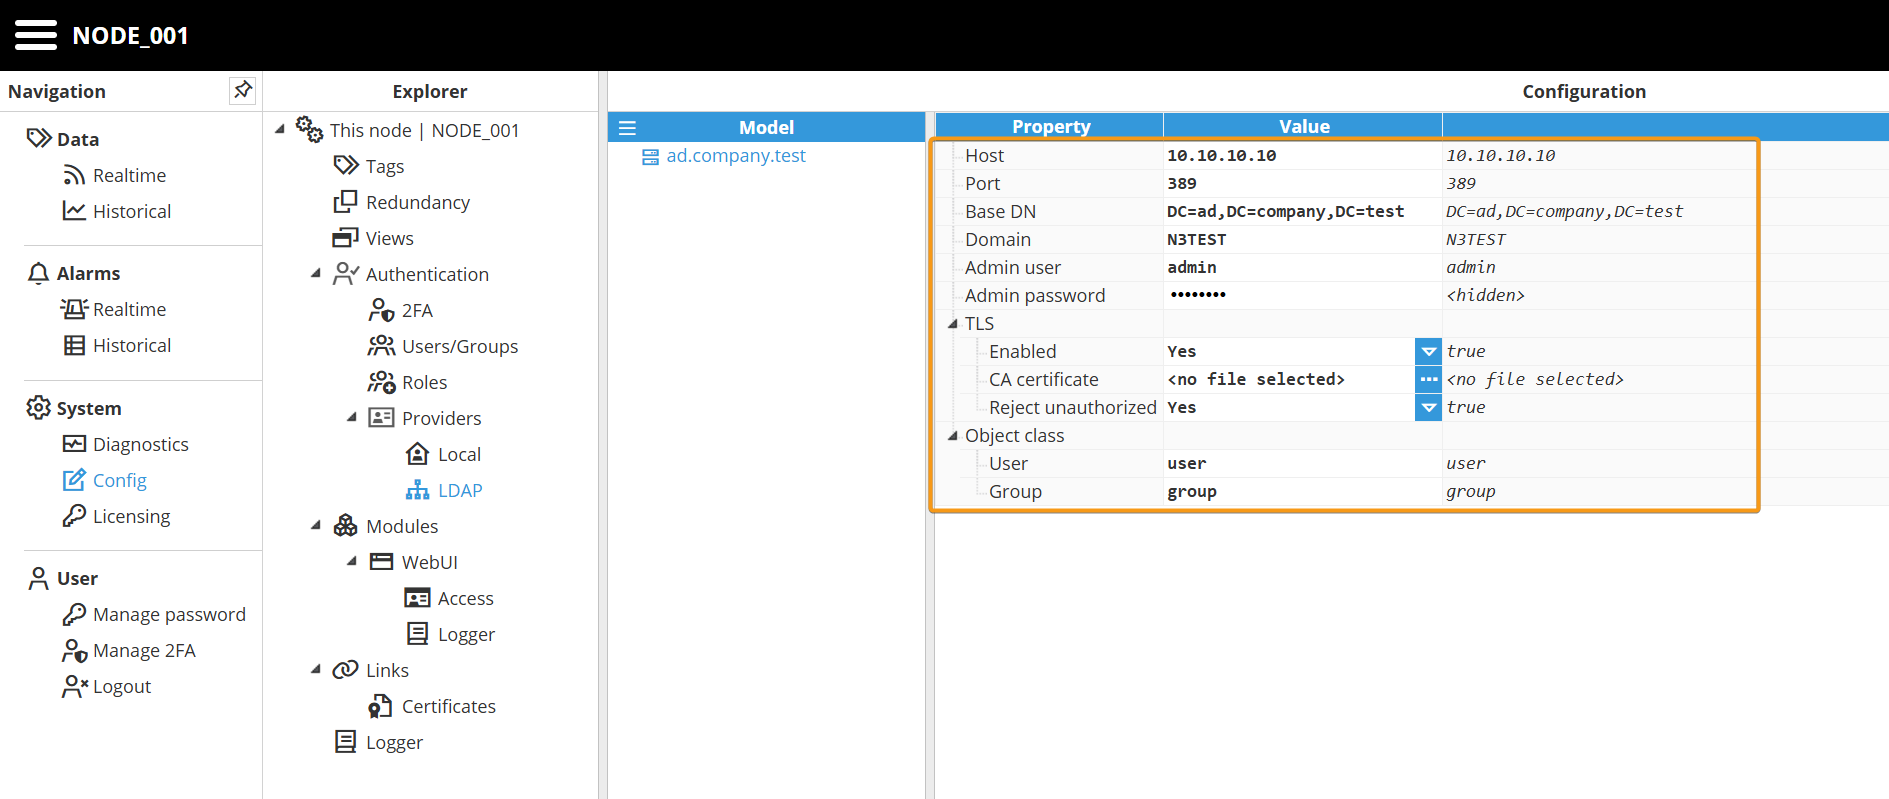1889x799 pixels.
Task: Go to Manage password under User
Action: pyautogui.click(x=168, y=614)
